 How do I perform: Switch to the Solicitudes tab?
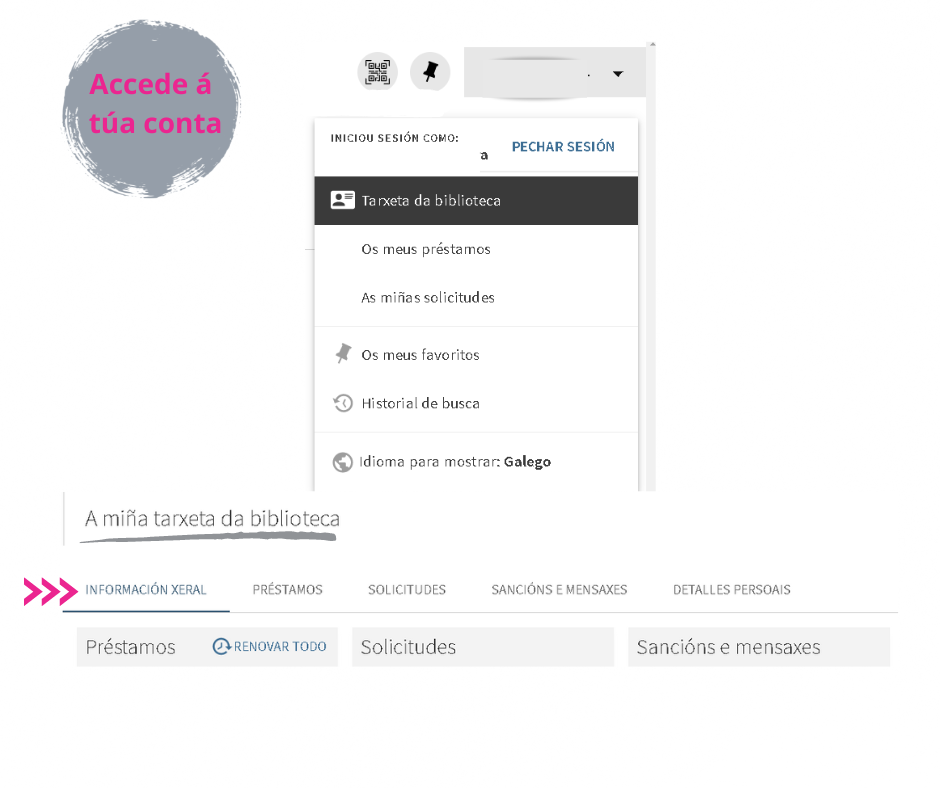point(406,590)
